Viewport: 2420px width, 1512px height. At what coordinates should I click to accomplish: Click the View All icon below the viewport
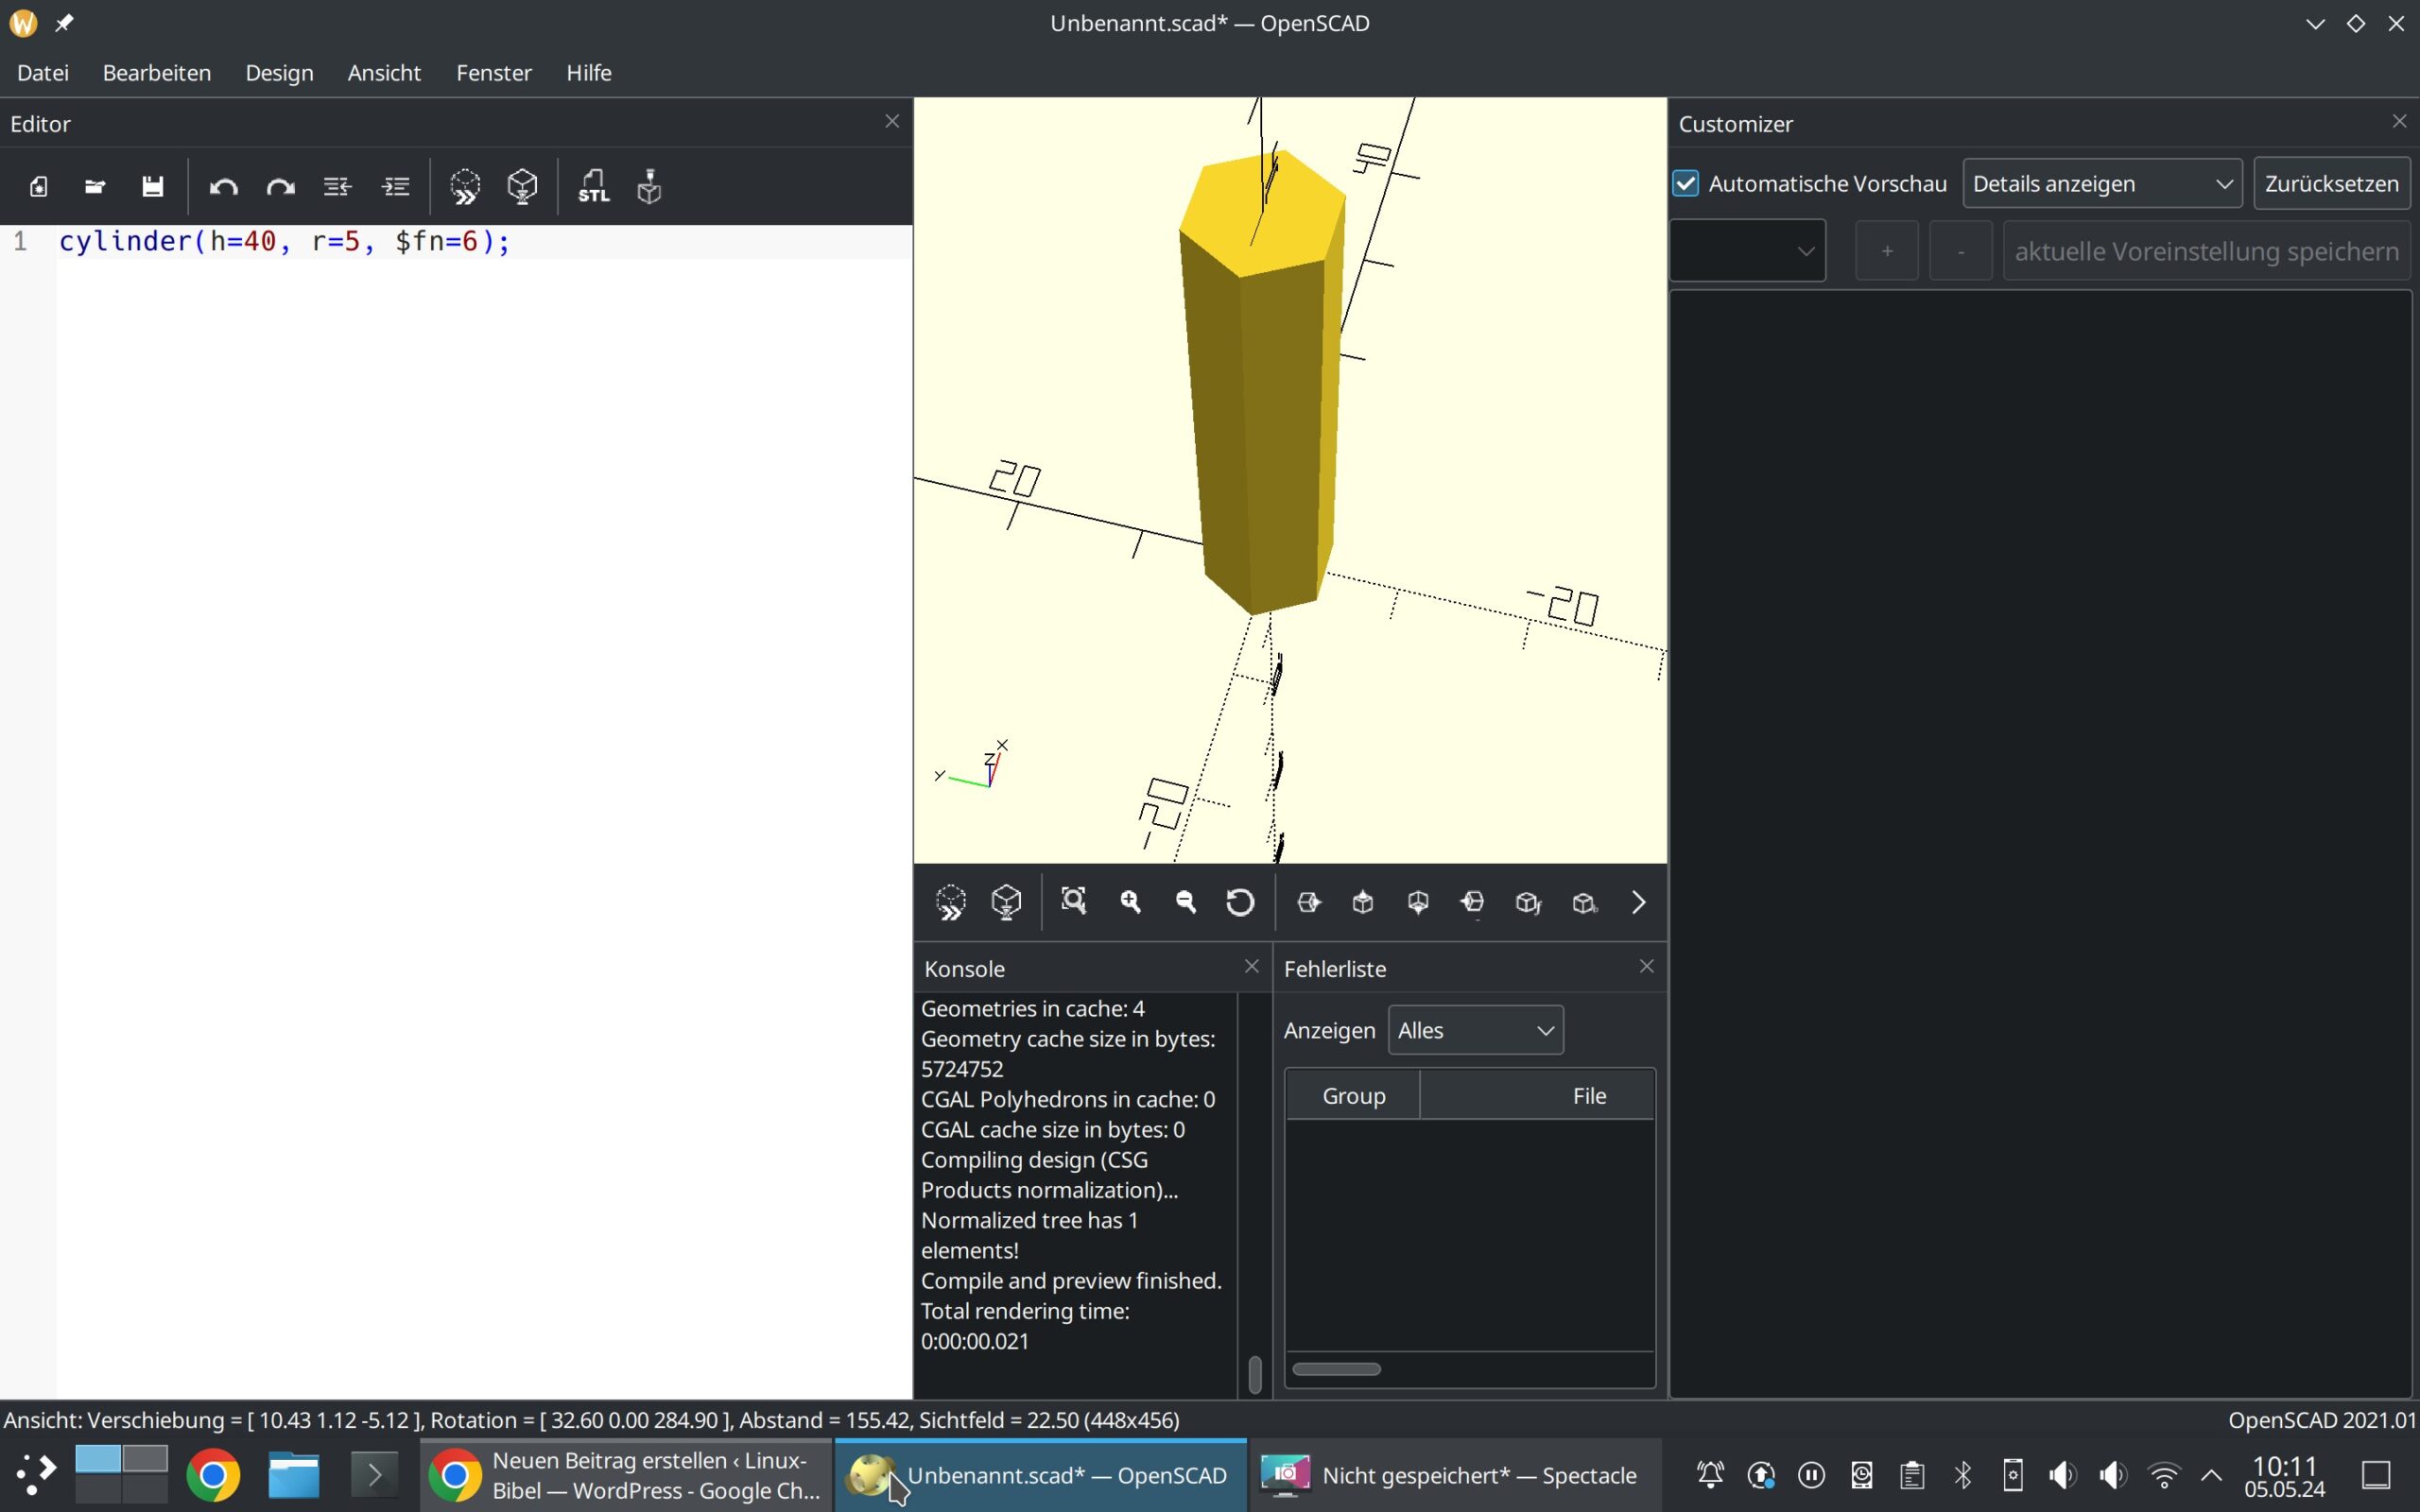click(1074, 902)
